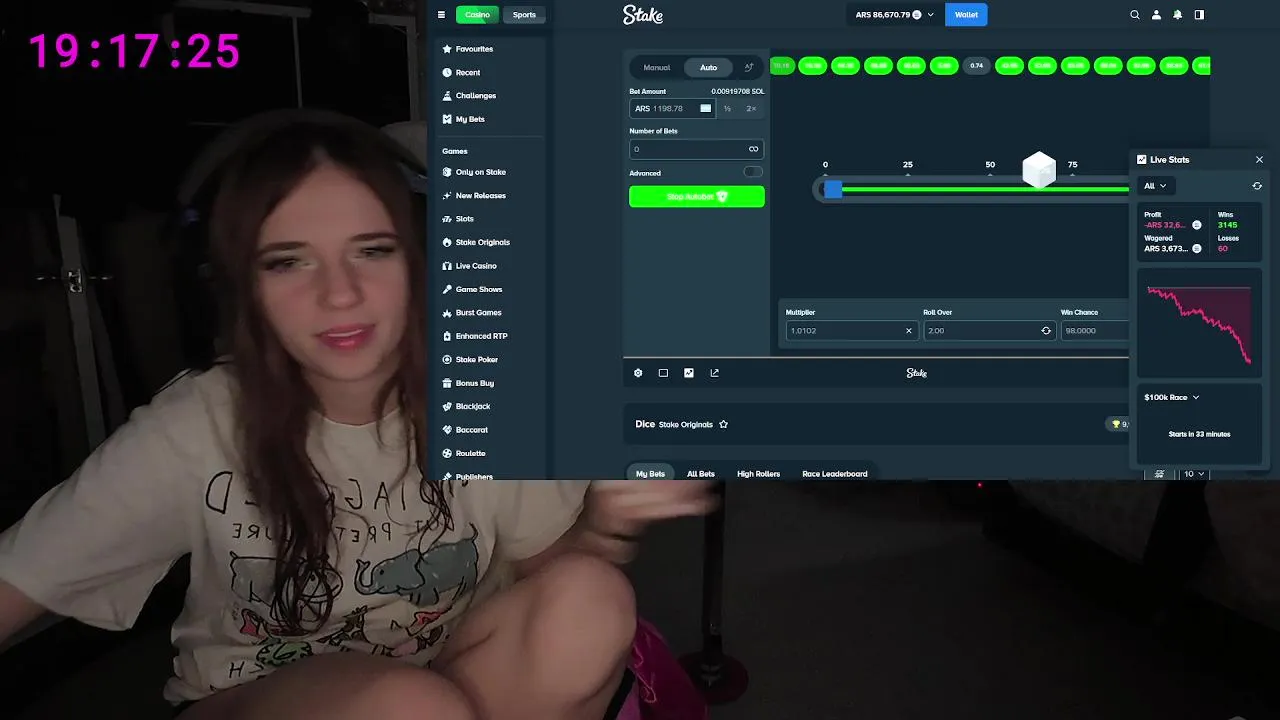The width and height of the screenshot is (1280, 720).
Task: Open the High Rollers tab
Action: click(x=758, y=474)
